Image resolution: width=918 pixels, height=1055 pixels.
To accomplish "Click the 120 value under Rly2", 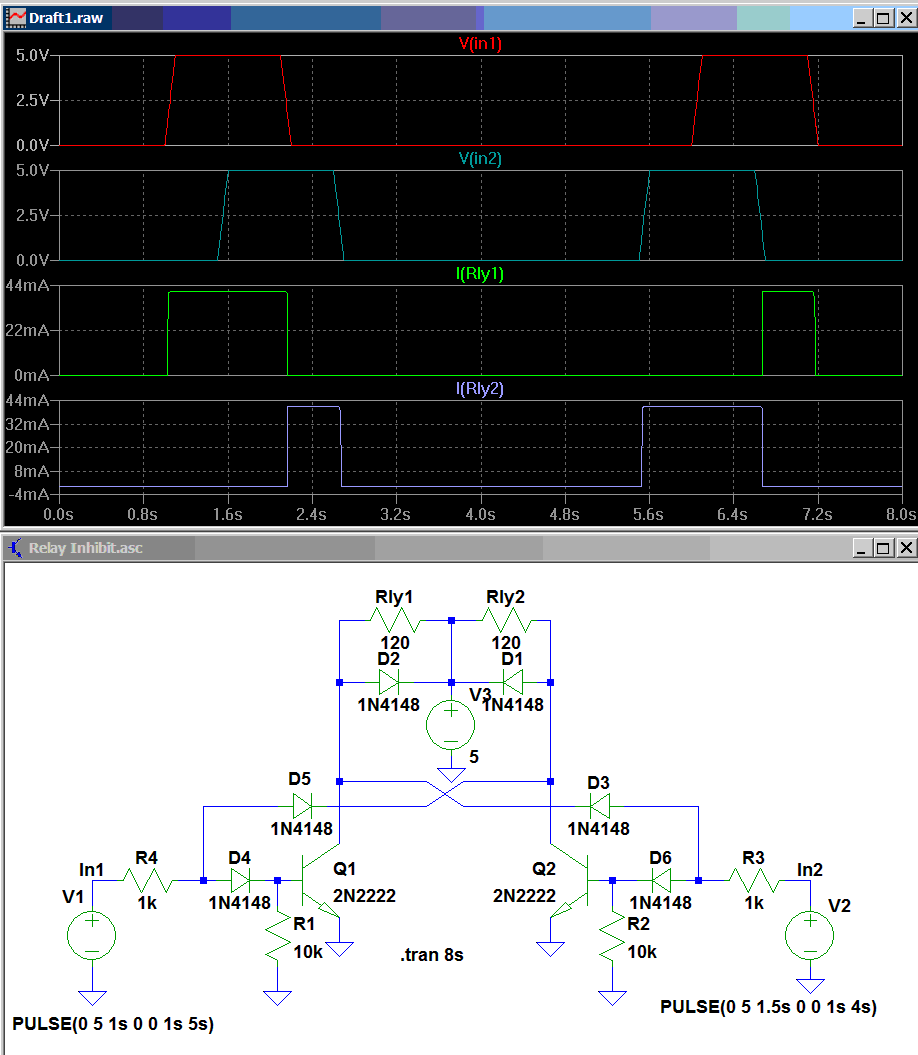I will (x=506, y=643).
